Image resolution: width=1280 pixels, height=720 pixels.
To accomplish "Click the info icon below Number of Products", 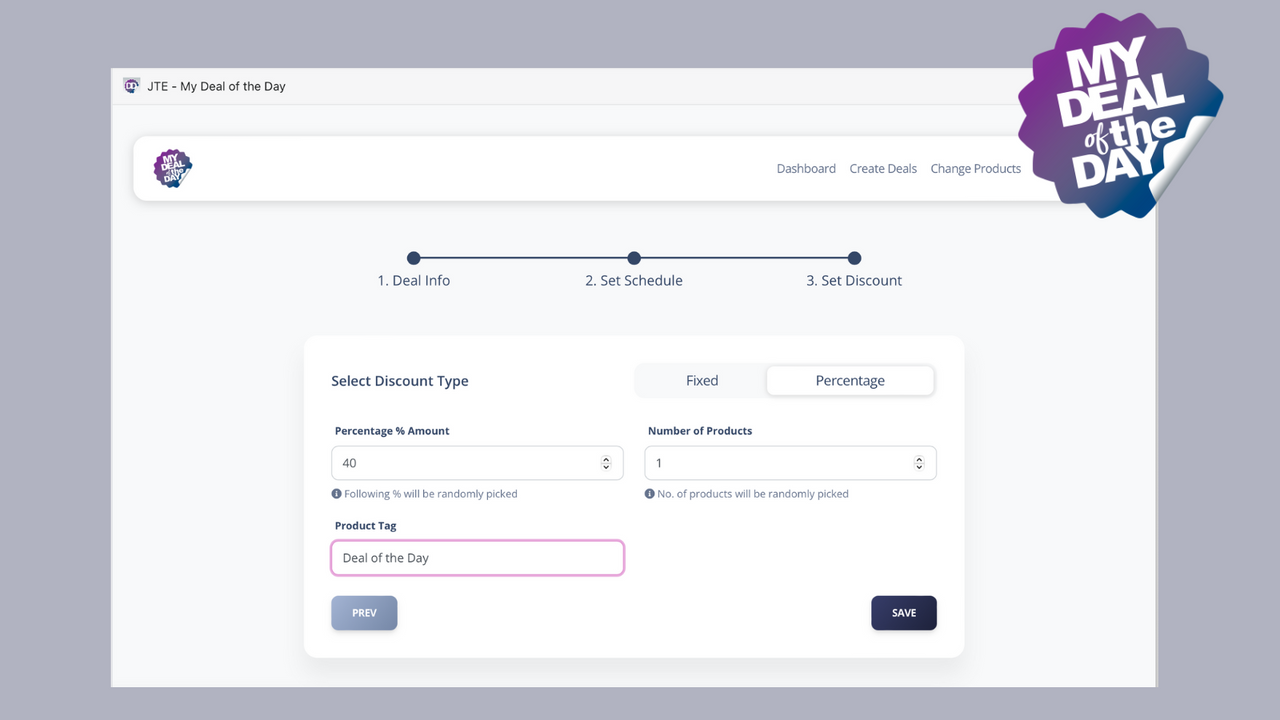I will (x=650, y=493).
